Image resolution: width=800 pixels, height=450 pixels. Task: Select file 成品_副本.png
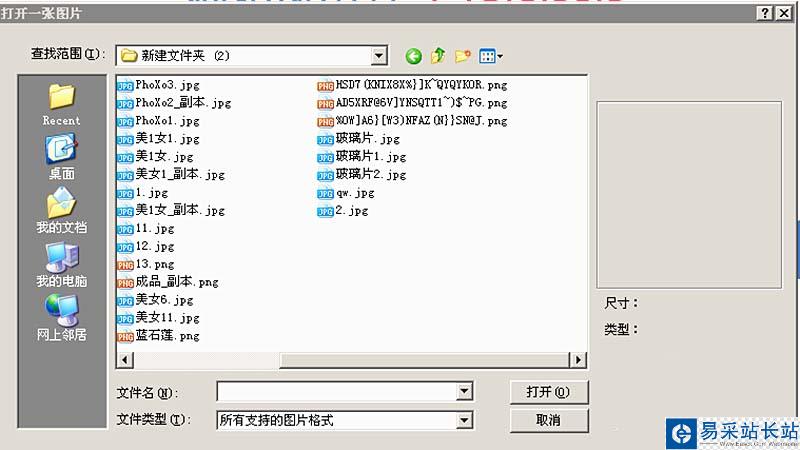[168, 282]
